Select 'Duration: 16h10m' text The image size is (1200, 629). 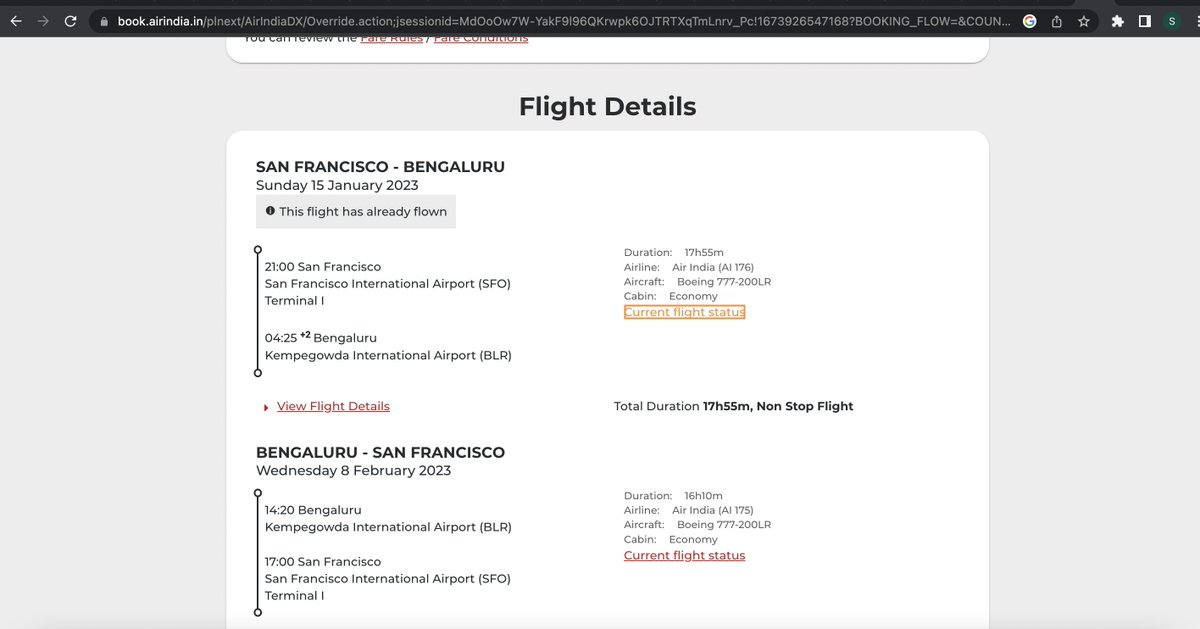point(673,496)
